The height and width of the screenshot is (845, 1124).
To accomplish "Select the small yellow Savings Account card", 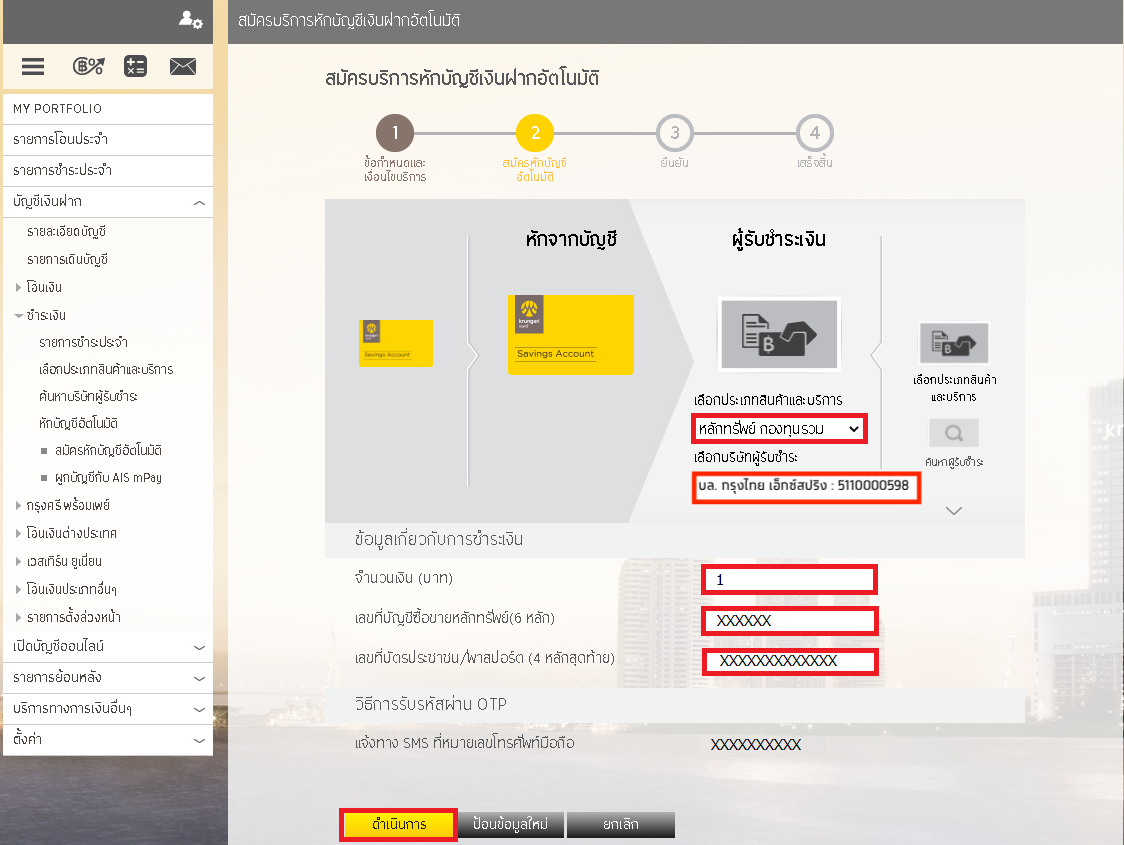I will [x=396, y=343].
